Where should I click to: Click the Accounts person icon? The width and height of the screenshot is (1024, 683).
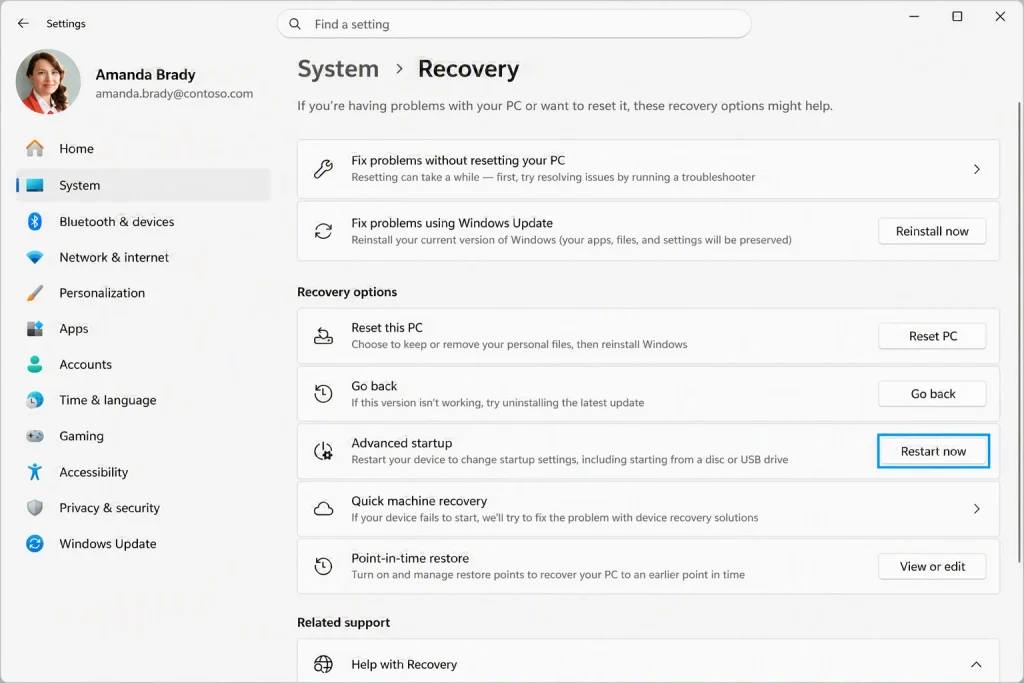(35, 364)
